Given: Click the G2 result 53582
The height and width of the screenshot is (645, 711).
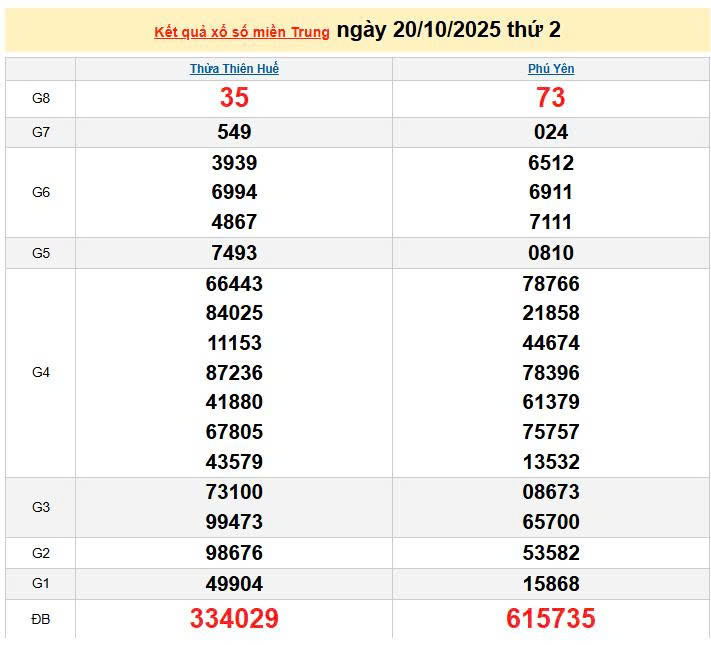Looking at the screenshot, I should pos(551,553).
